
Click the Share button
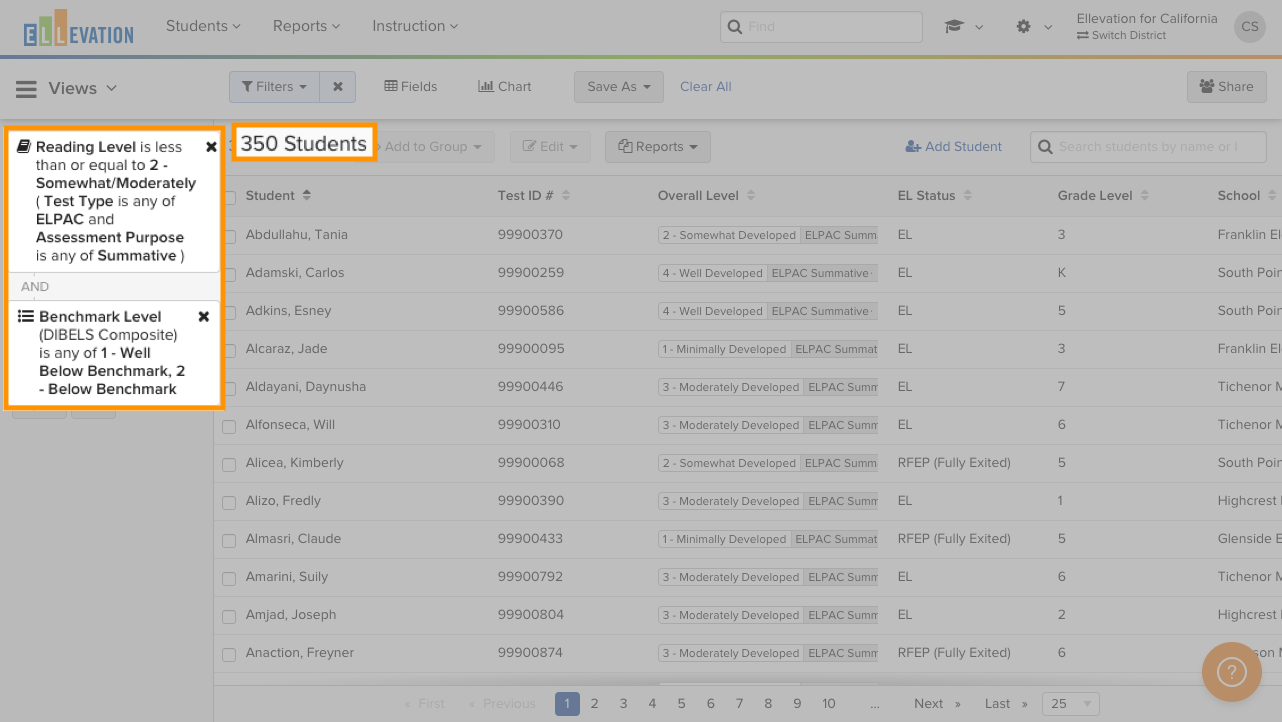1226,87
